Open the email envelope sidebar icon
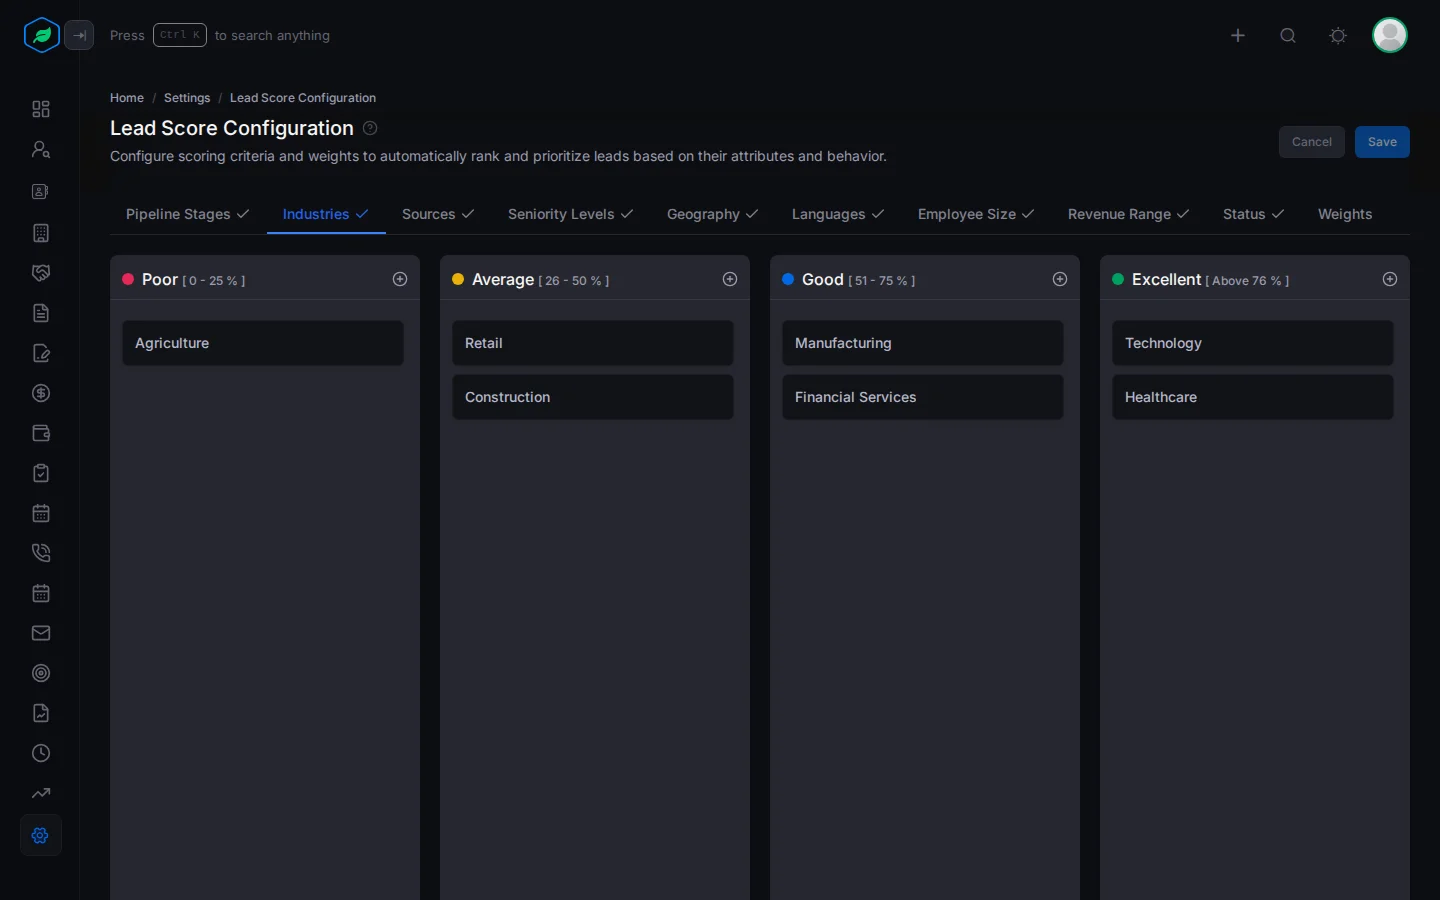Screen dimensions: 1440x900 [41, 633]
